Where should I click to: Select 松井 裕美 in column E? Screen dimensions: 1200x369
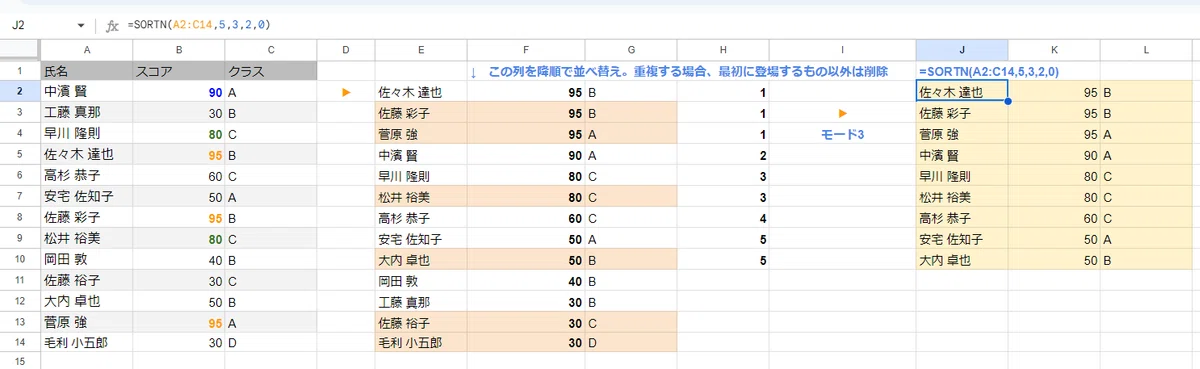pos(421,197)
